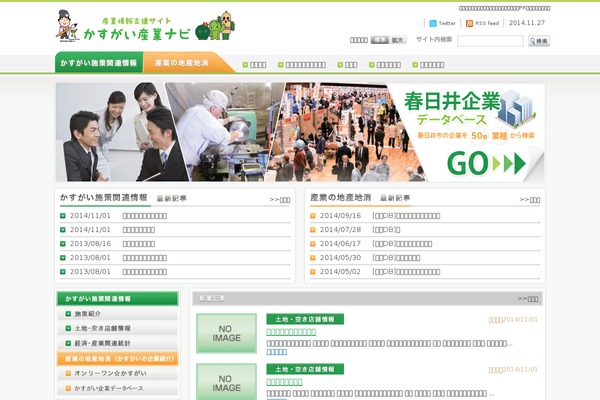Open オンリーワン☆かすがい in the sidebar
This screenshot has width=600, height=400.
click(117, 373)
